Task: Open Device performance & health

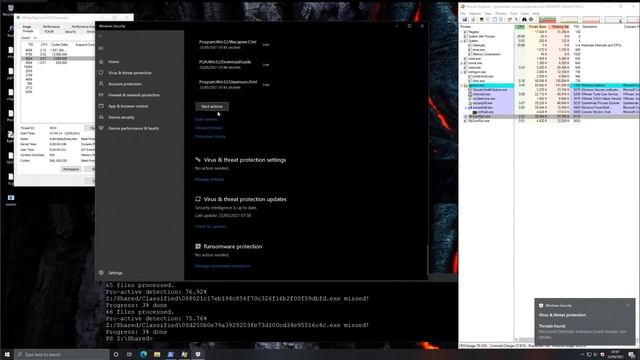Action: [133, 129]
